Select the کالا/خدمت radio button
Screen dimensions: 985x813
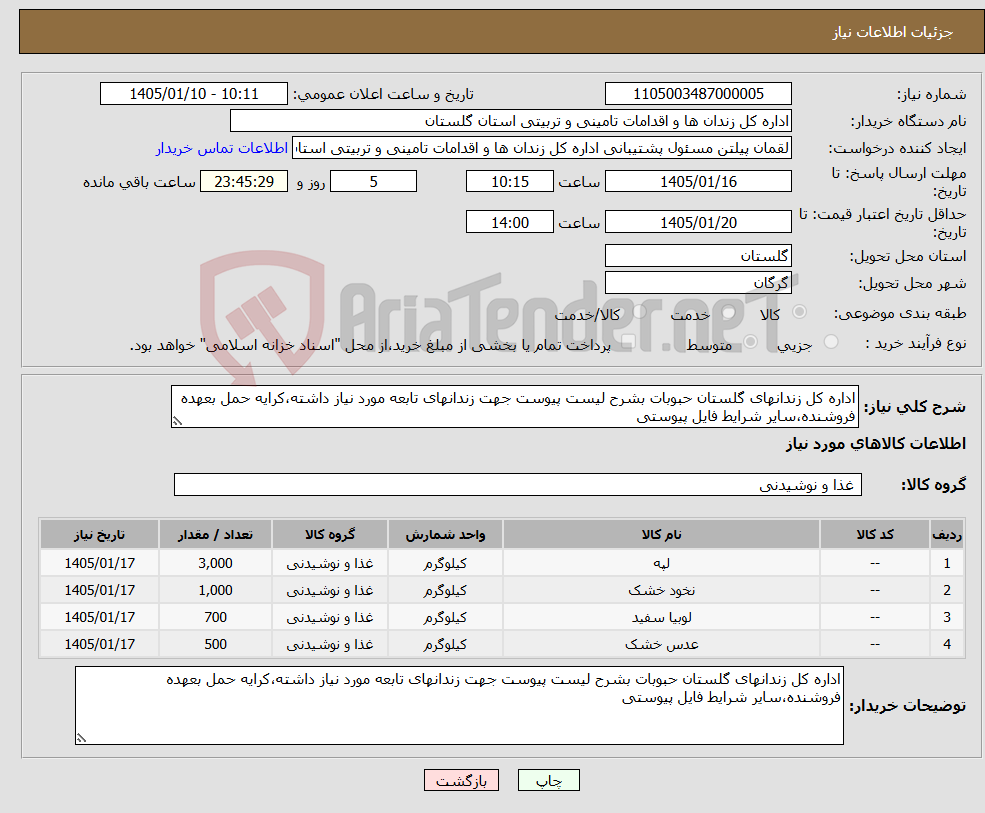[x=639, y=312]
